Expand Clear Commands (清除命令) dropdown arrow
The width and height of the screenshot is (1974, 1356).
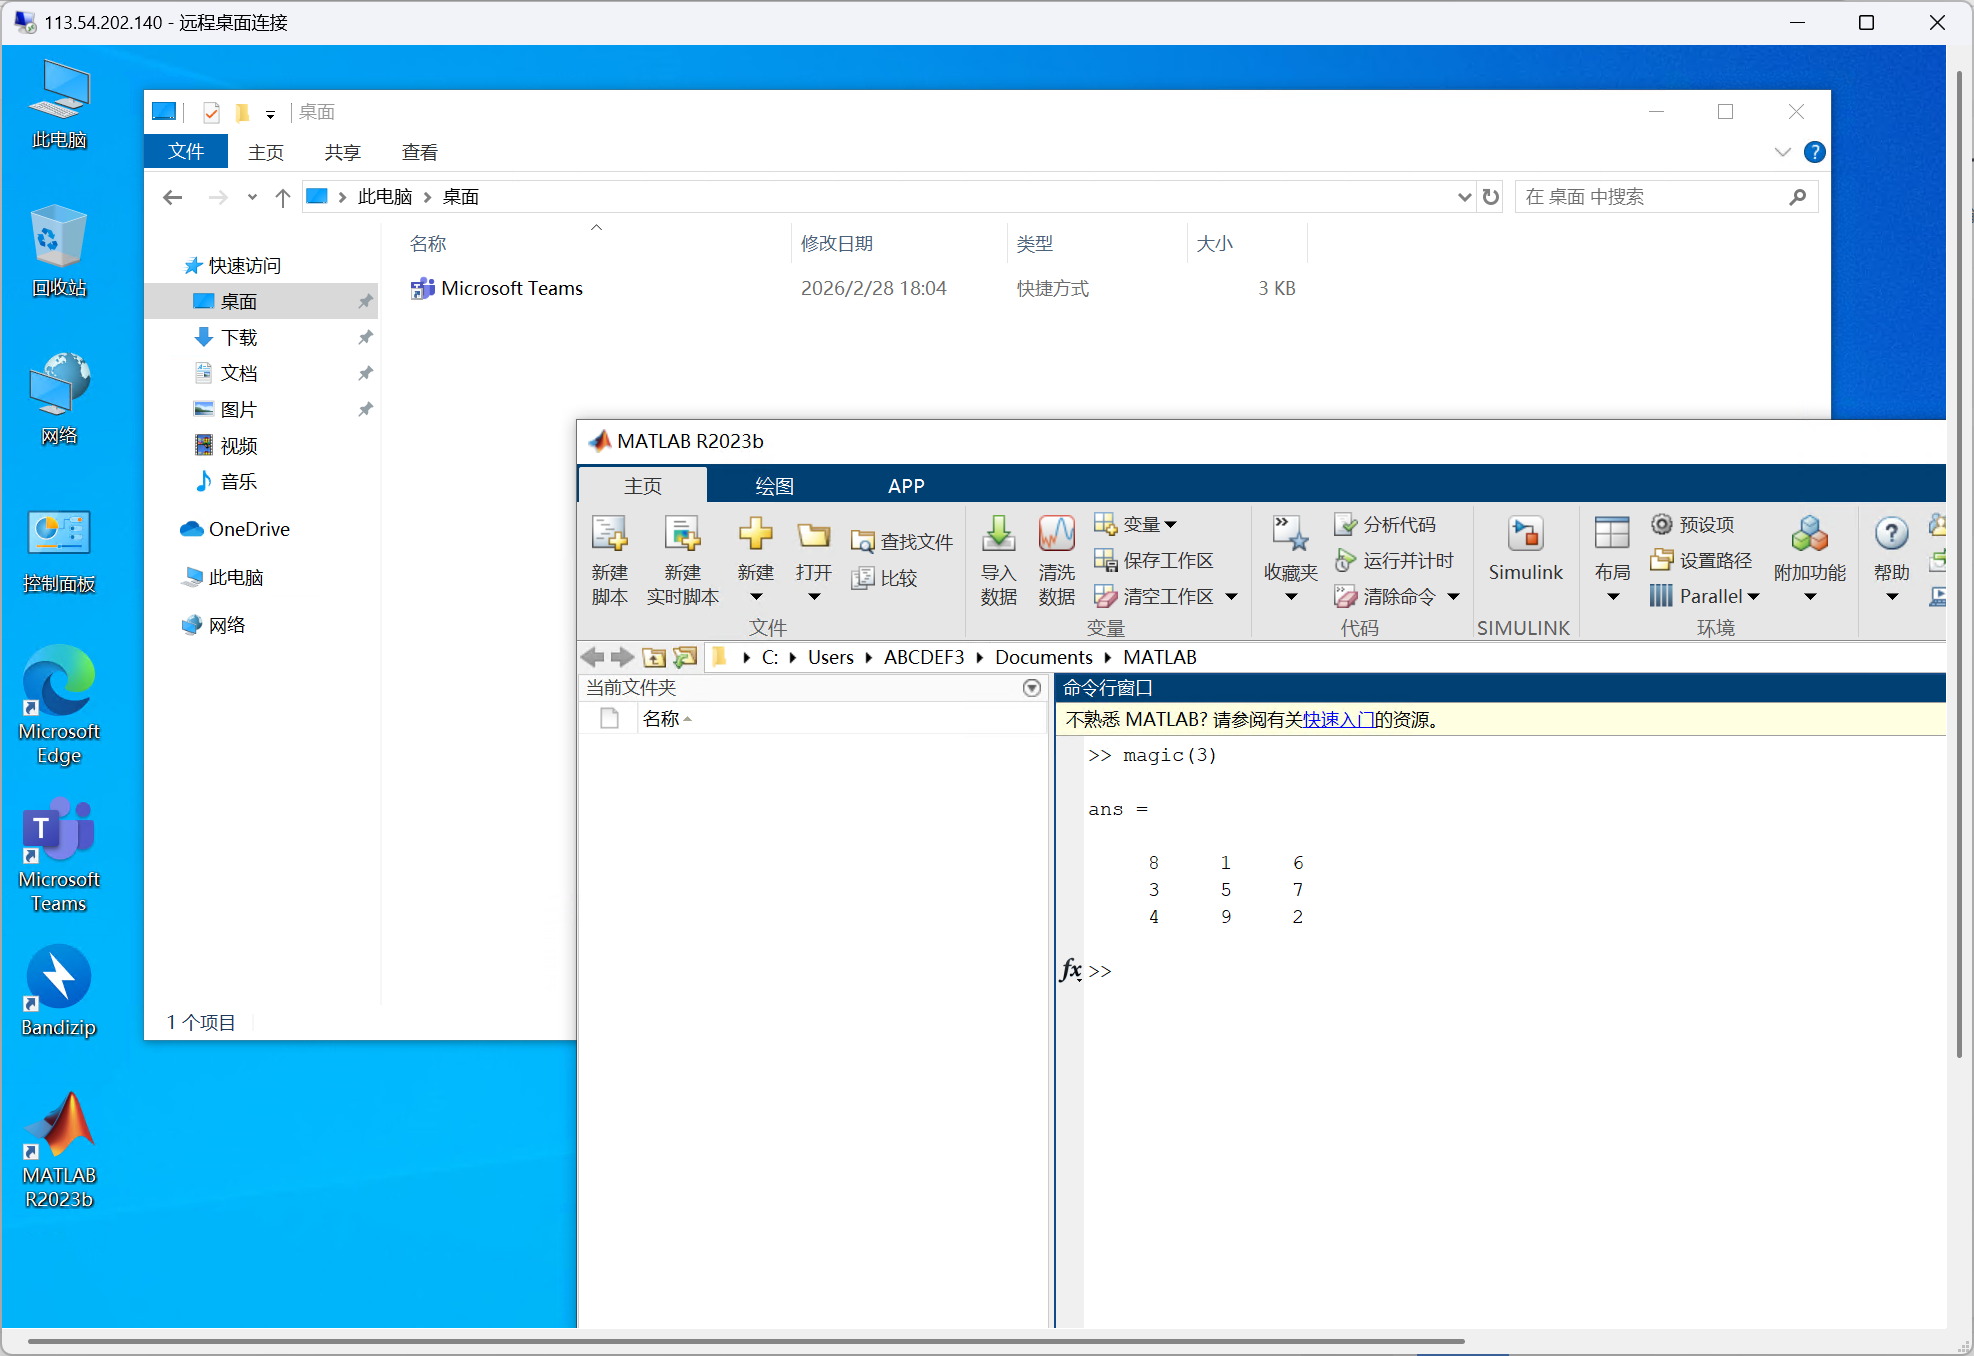1453,597
